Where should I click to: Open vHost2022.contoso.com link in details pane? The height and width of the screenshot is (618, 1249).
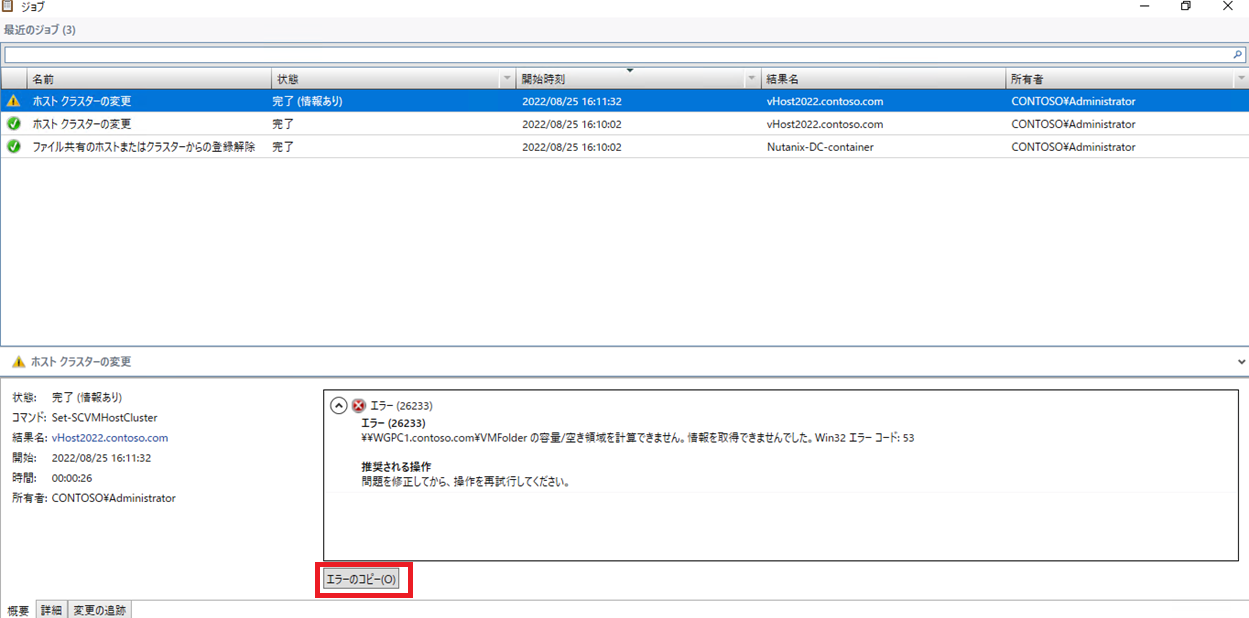[110, 438]
